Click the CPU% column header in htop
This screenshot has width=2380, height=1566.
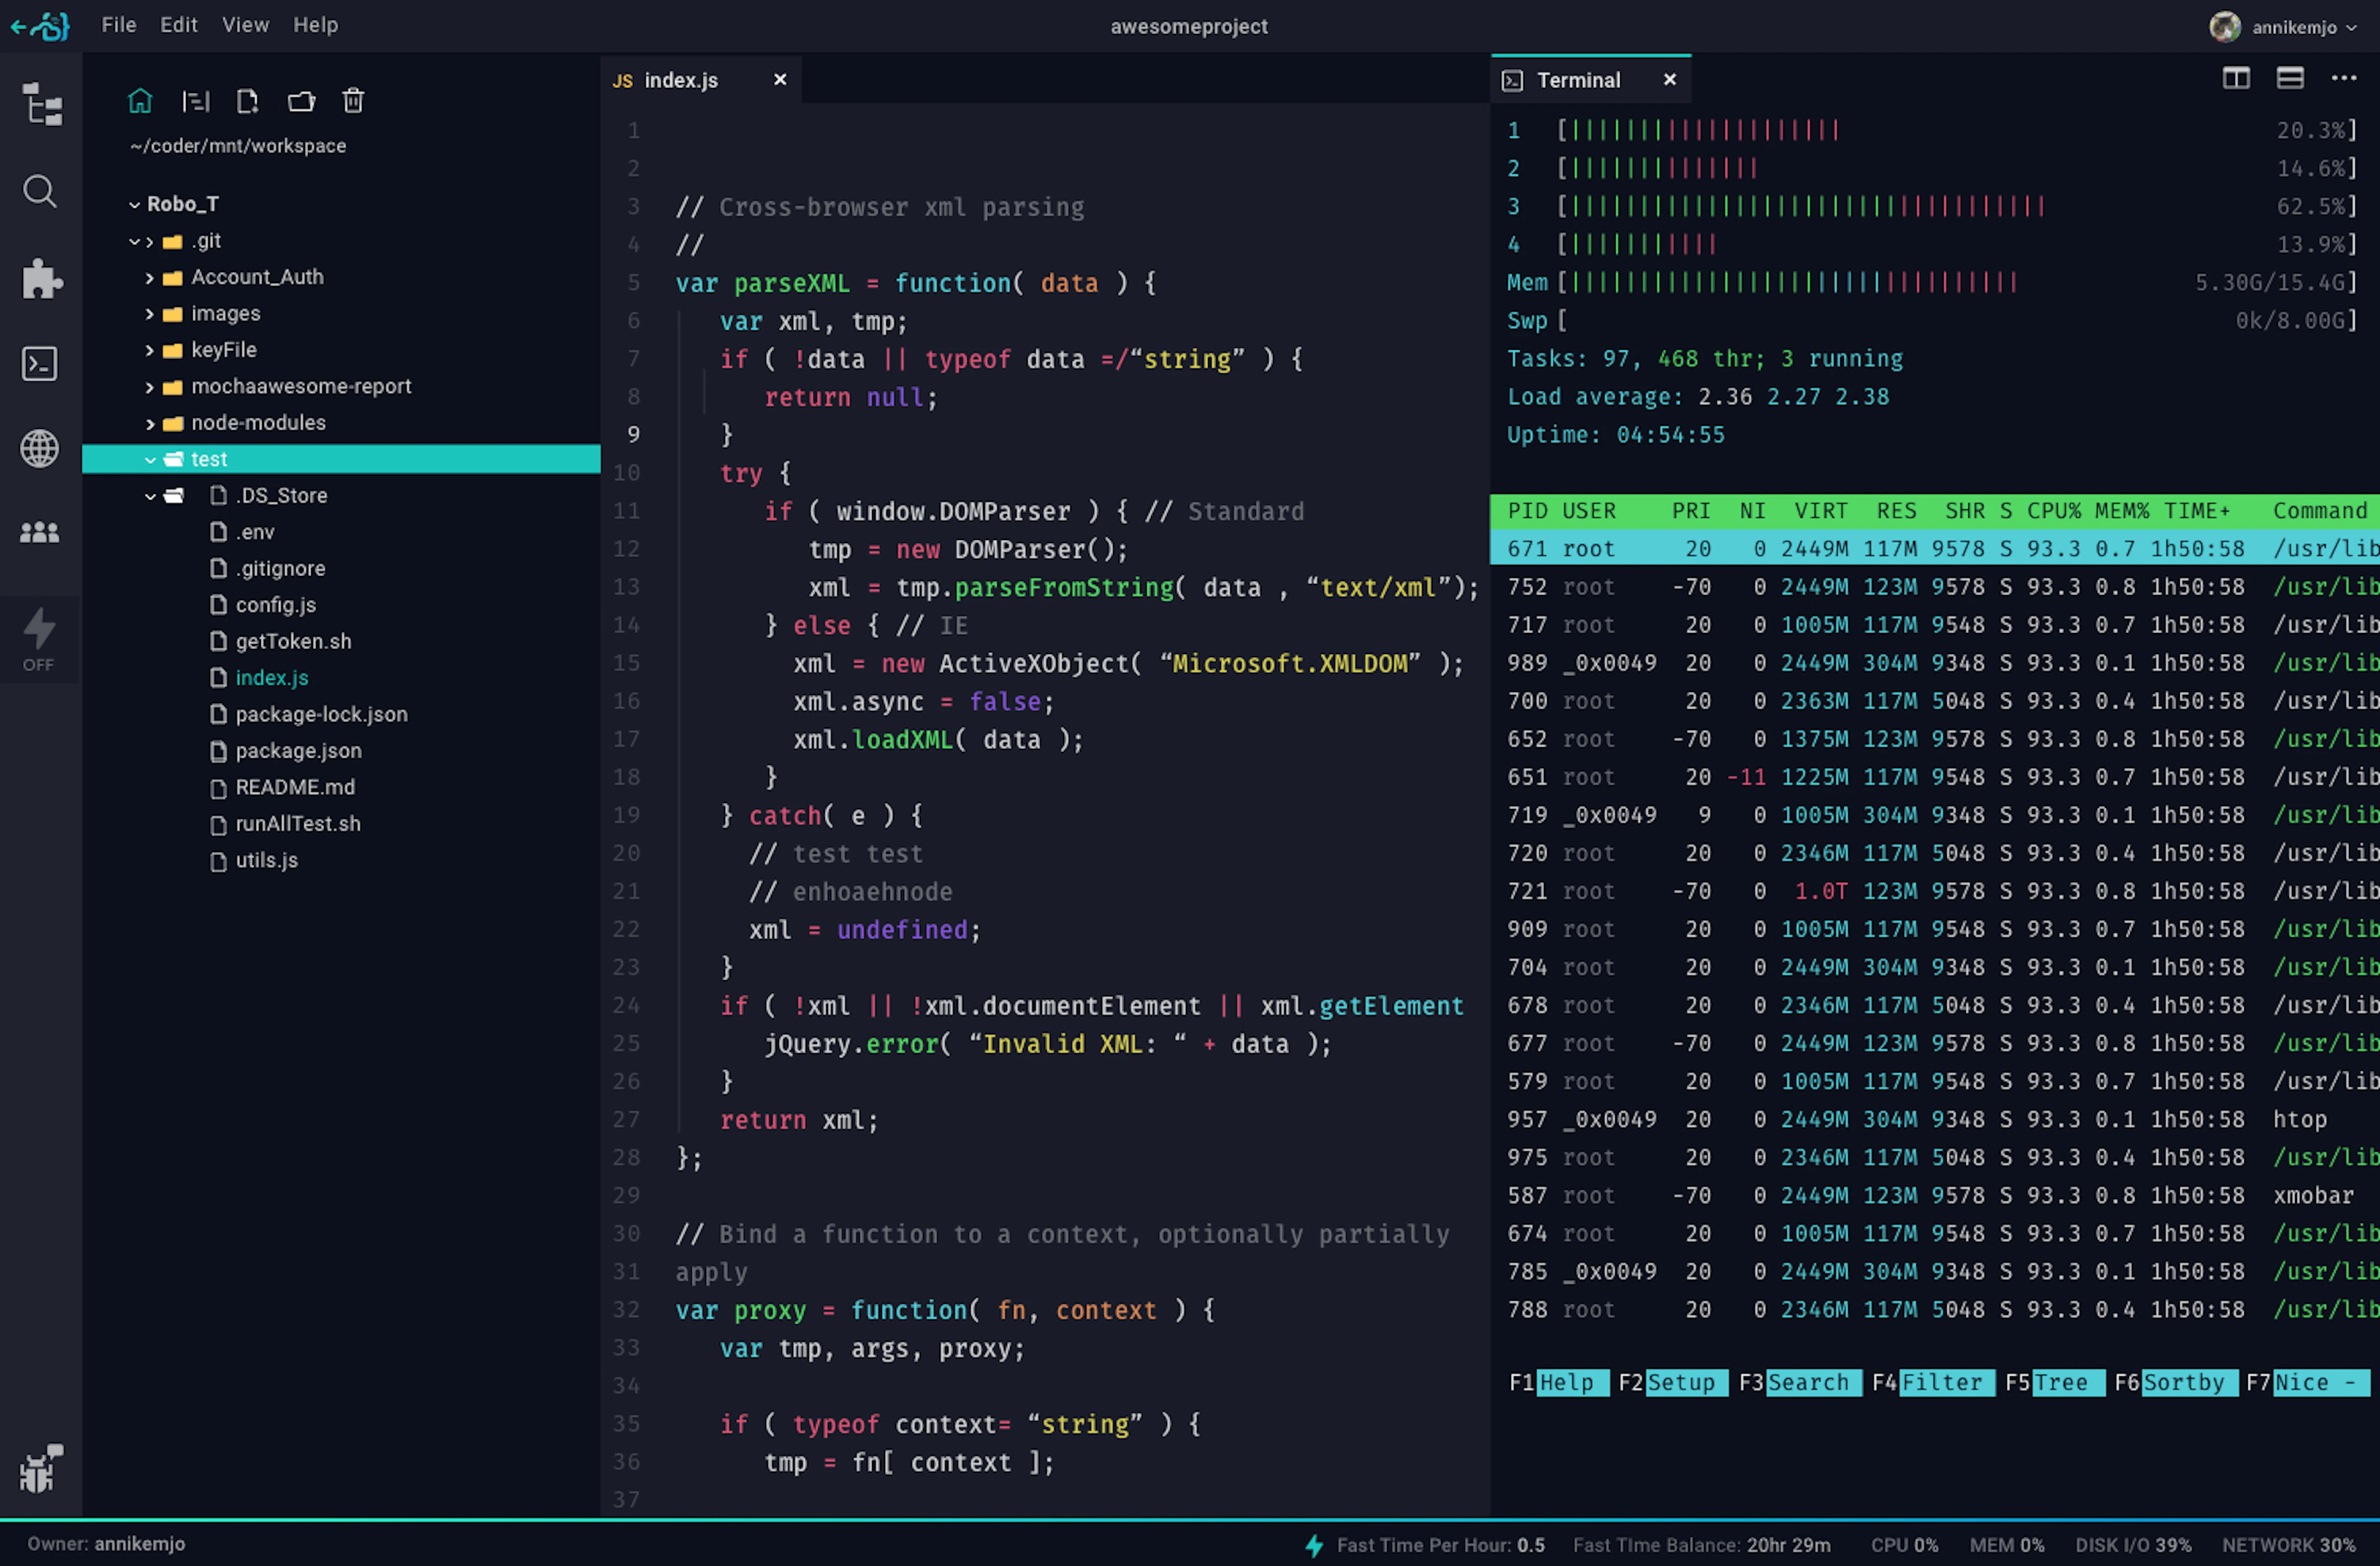pyautogui.click(x=2054, y=511)
